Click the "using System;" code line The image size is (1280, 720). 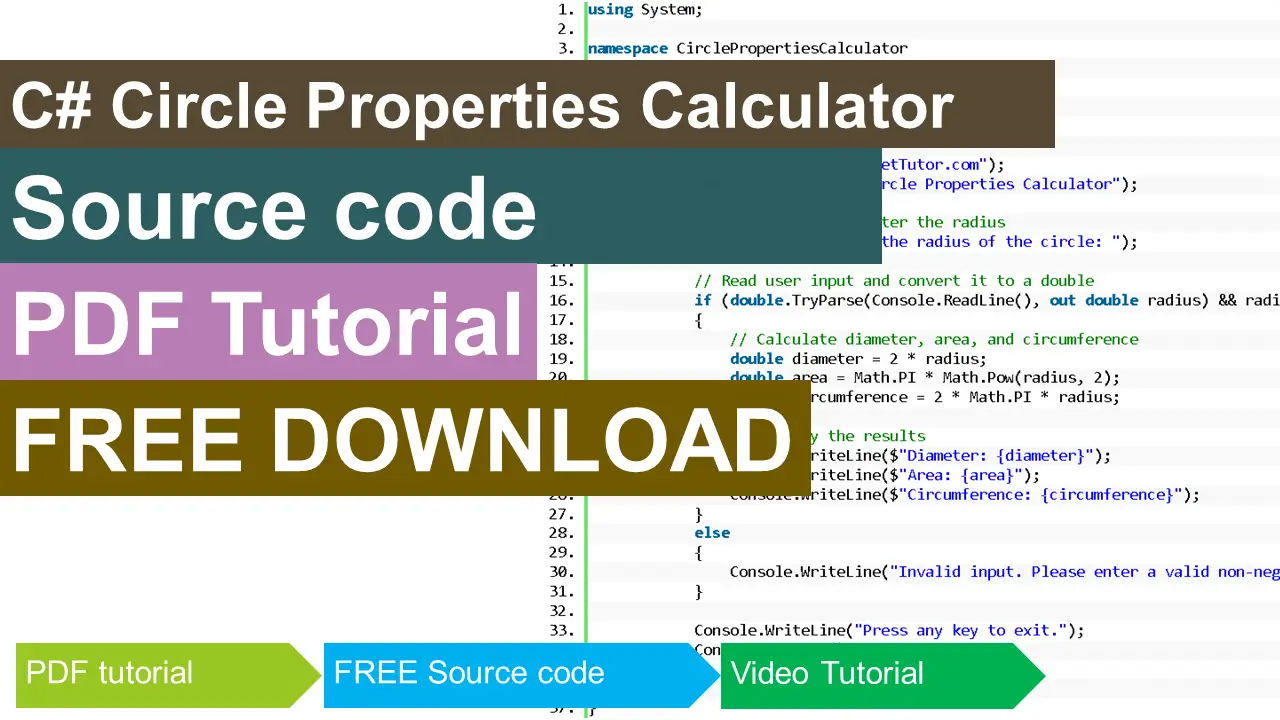coord(645,9)
